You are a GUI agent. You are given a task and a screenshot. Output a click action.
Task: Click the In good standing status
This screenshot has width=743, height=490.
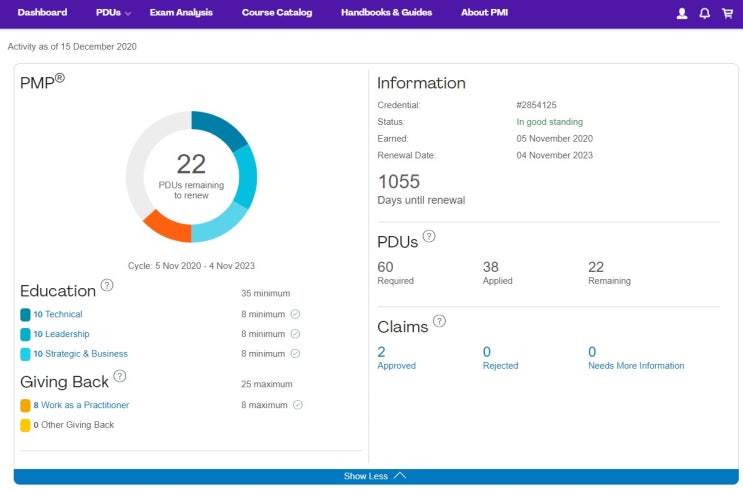tap(550, 122)
